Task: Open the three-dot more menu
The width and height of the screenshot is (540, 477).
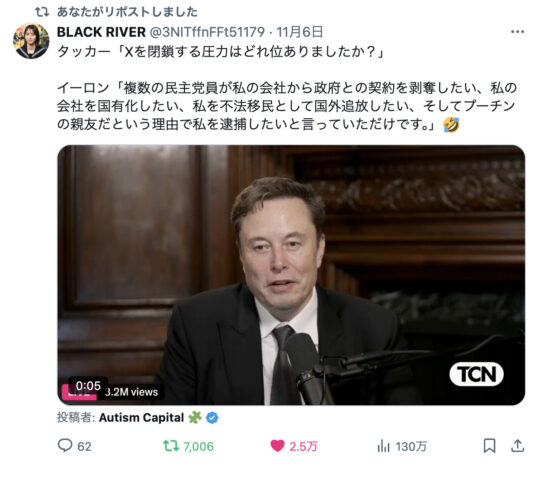Action: (517, 32)
